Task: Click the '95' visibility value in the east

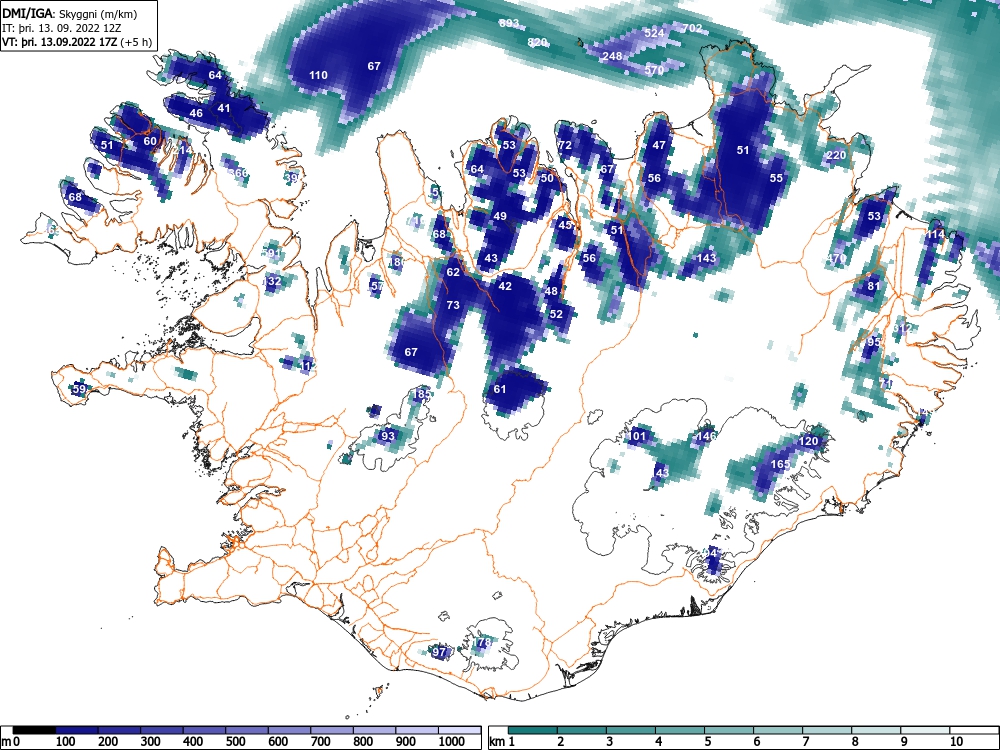Action: (874, 342)
